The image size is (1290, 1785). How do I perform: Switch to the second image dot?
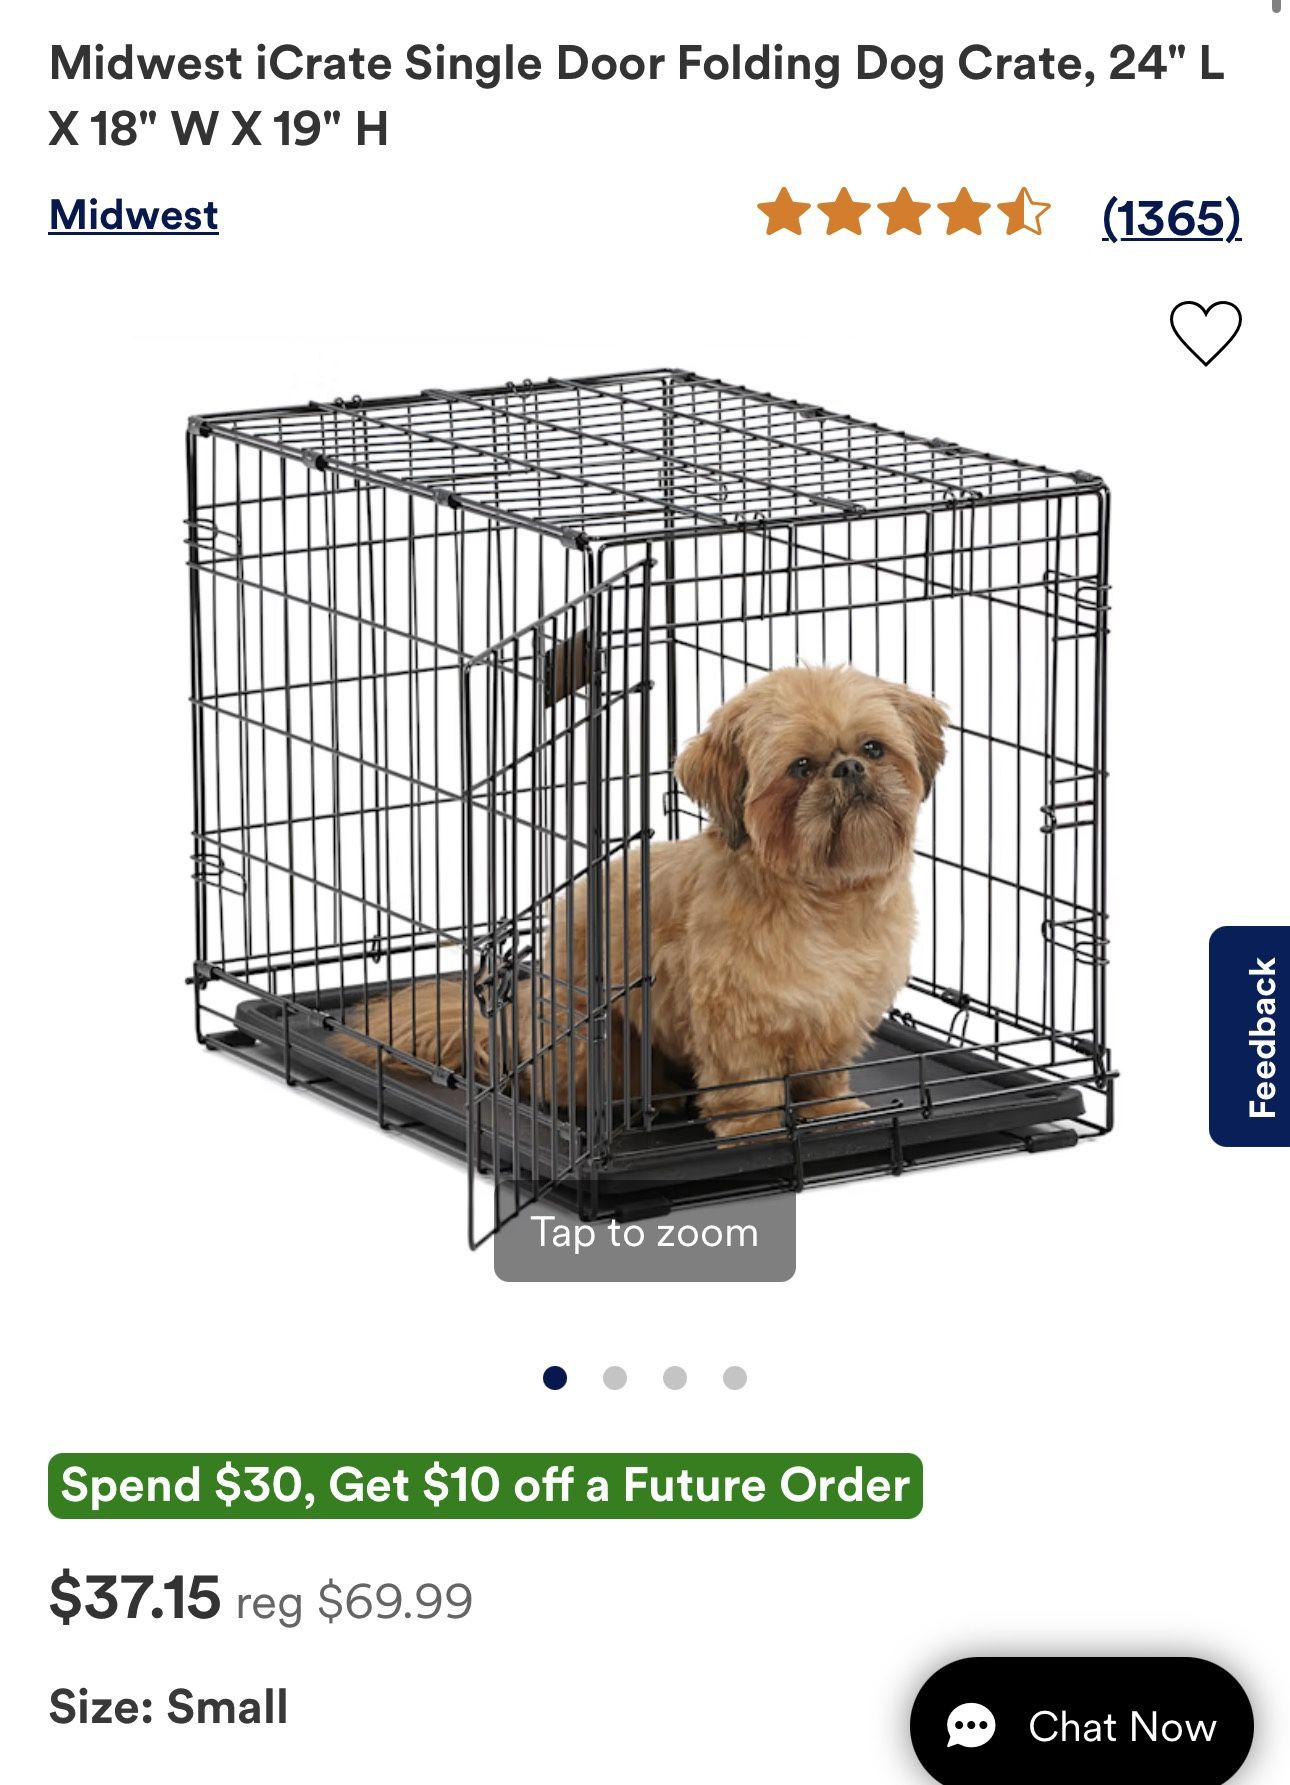[615, 1378]
